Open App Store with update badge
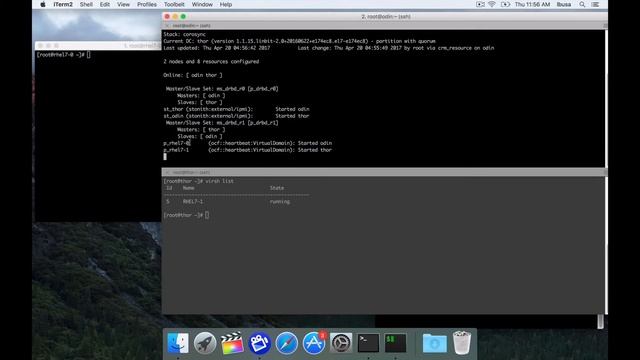640x360 pixels. click(x=314, y=343)
